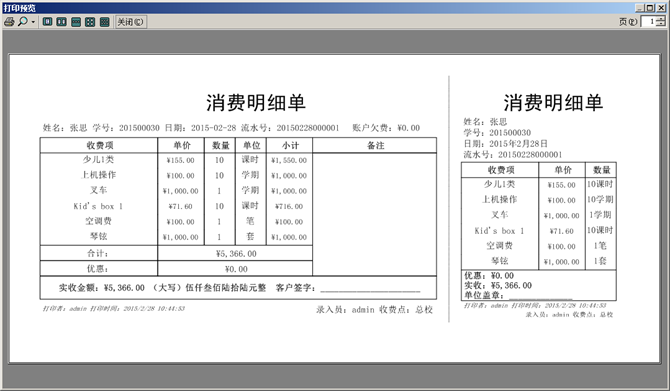The height and width of the screenshot is (391, 670).
Task: Click 10课时 for 少儿1类 on right stub
Action: [600, 184]
